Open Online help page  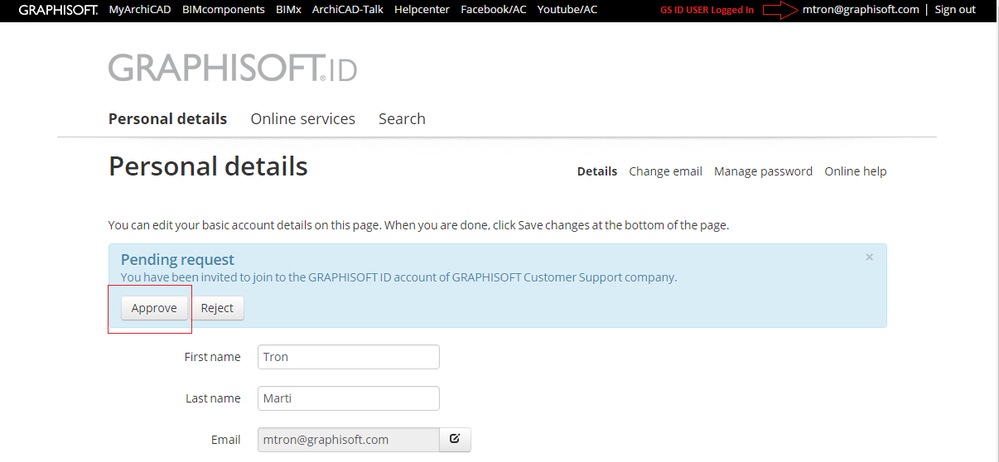(856, 171)
